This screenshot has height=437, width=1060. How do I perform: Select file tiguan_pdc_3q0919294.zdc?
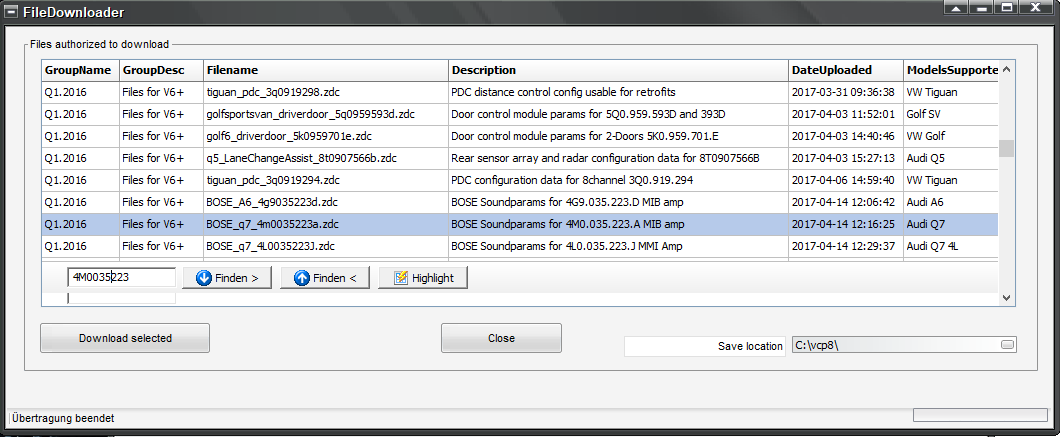coord(273,180)
